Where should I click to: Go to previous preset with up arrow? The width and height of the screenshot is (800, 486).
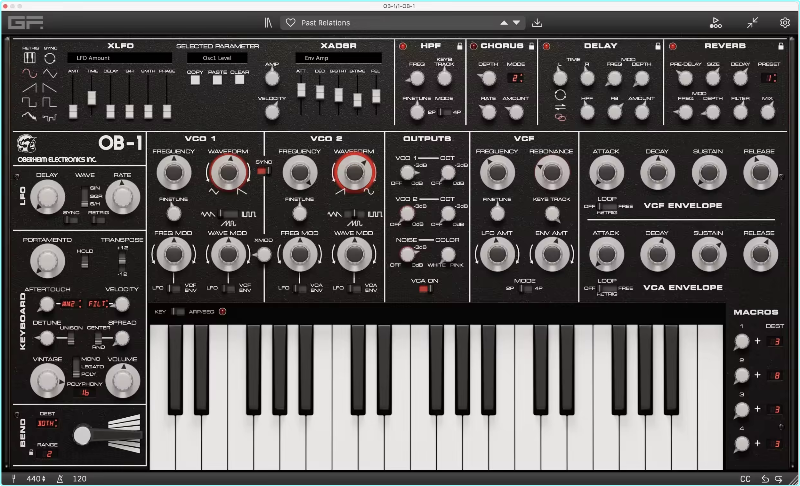(504, 23)
